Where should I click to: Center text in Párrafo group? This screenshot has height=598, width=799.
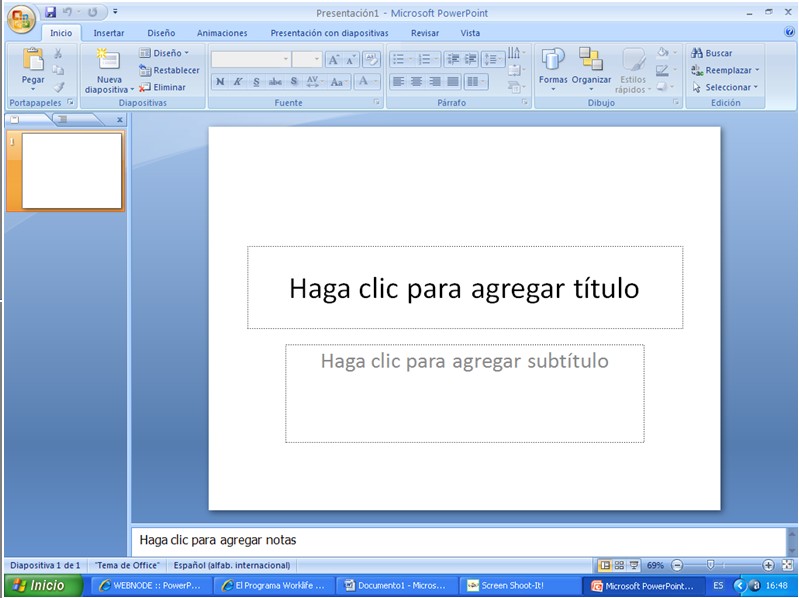coord(416,81)
